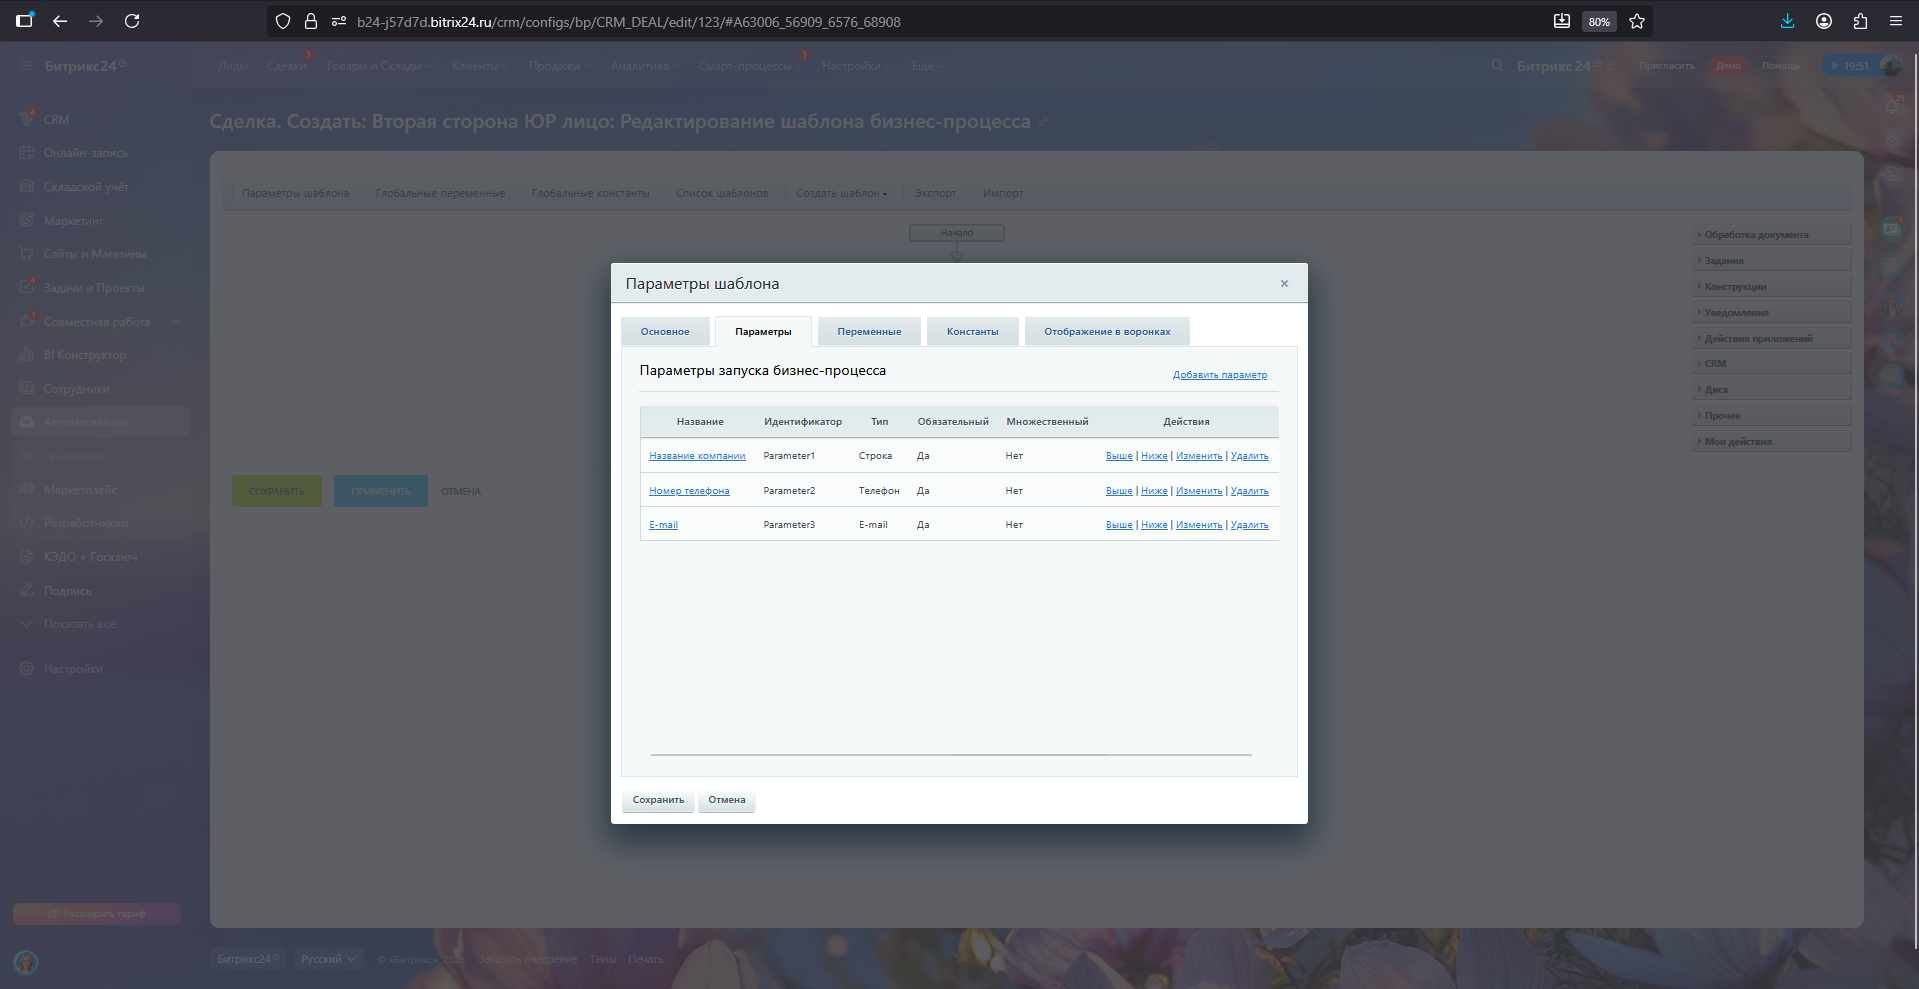The image size is (1919, 989).
Task: Expand the Смарт-процессы top menu
Action: pos(750,66)
